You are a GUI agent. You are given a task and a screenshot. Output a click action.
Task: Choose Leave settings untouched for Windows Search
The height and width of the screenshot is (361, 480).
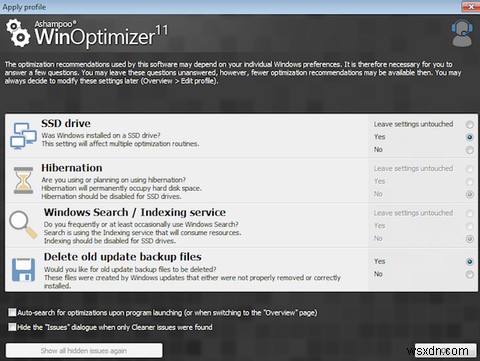click(470, 213)
